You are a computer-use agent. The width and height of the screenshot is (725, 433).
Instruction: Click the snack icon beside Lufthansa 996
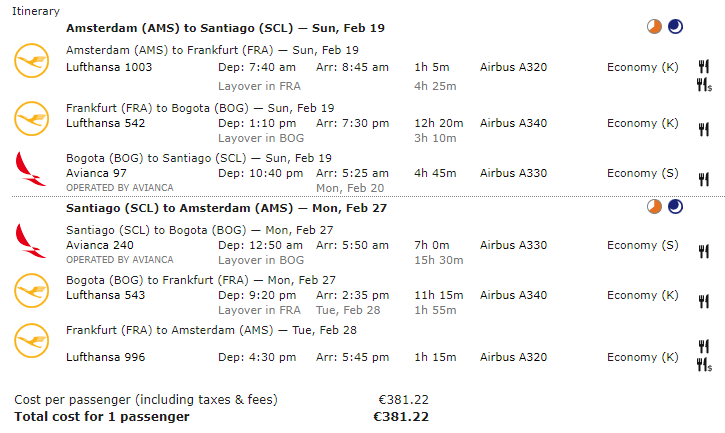click(x=704, y=365)
